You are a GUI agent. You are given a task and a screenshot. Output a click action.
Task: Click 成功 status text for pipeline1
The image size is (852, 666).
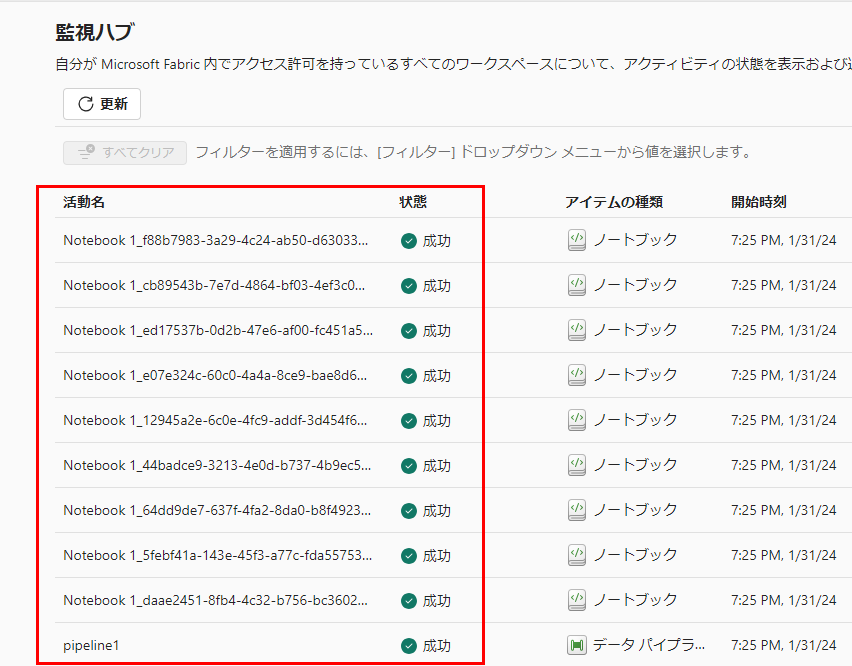point(436,646)
